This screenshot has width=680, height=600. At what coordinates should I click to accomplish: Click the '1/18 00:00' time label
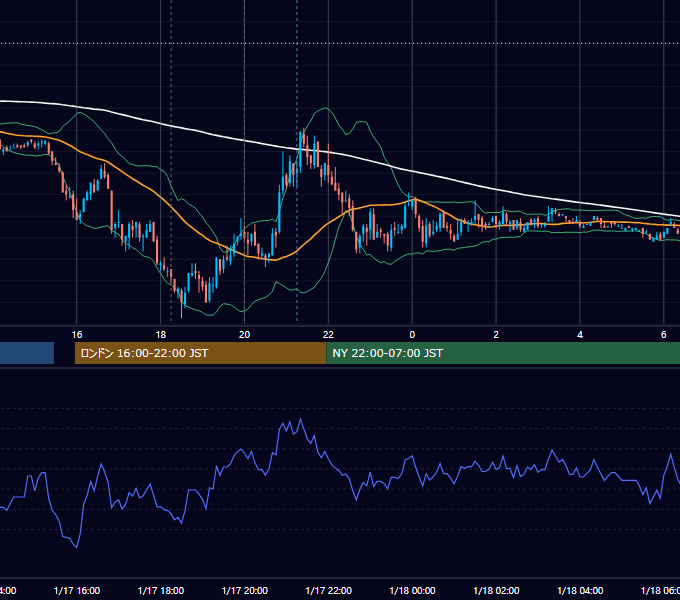[x=412, y=590]
